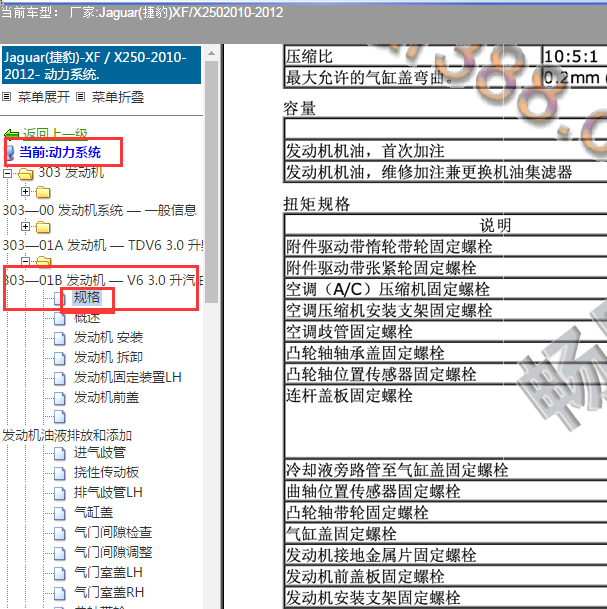
Task: Click document icon beside 进气歧管
Action: (x=59, y=453)
